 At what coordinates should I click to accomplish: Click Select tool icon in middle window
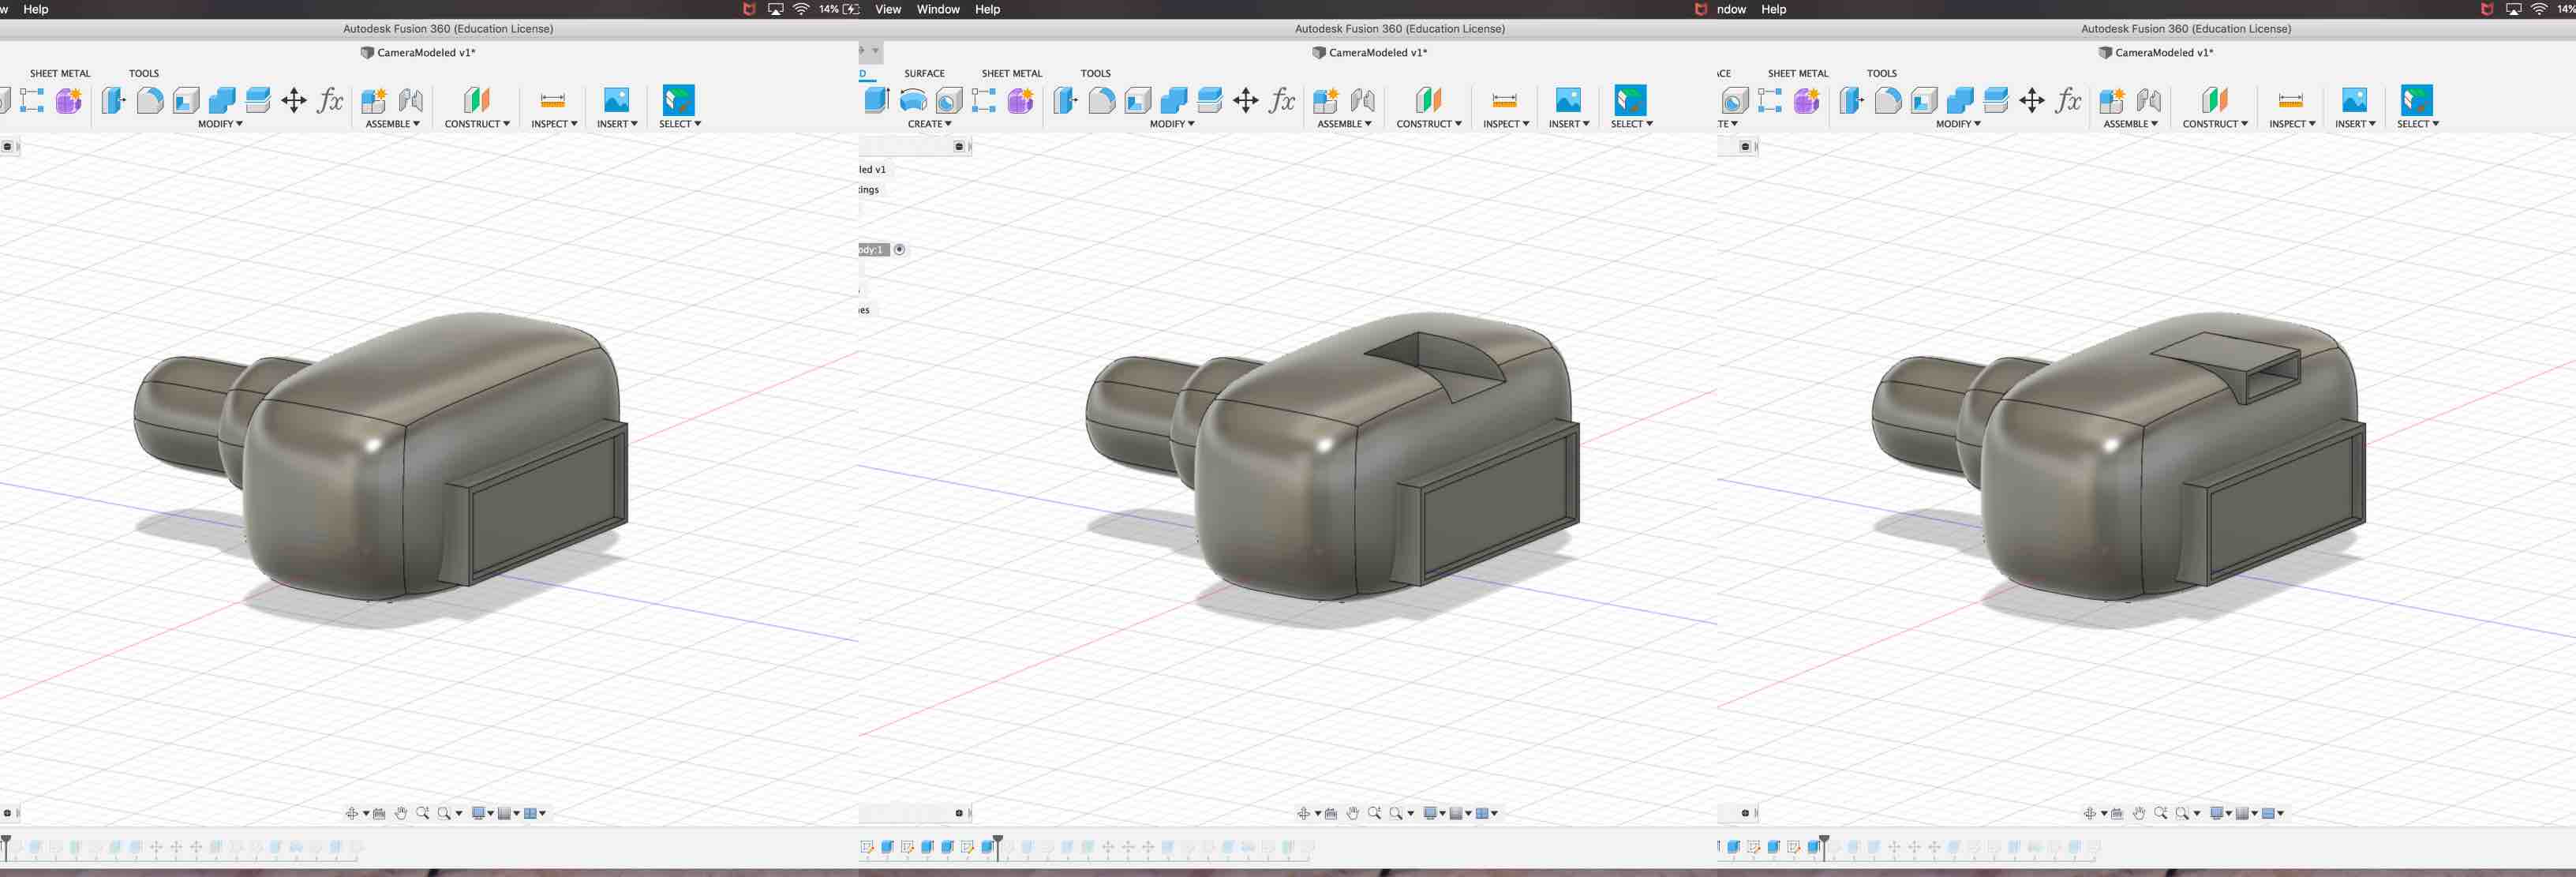pos(1630,100)
